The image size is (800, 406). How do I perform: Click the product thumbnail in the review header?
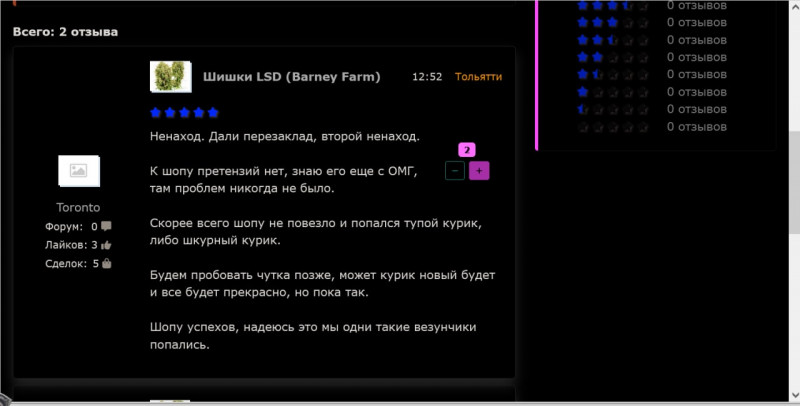click(x=170, y=77)
